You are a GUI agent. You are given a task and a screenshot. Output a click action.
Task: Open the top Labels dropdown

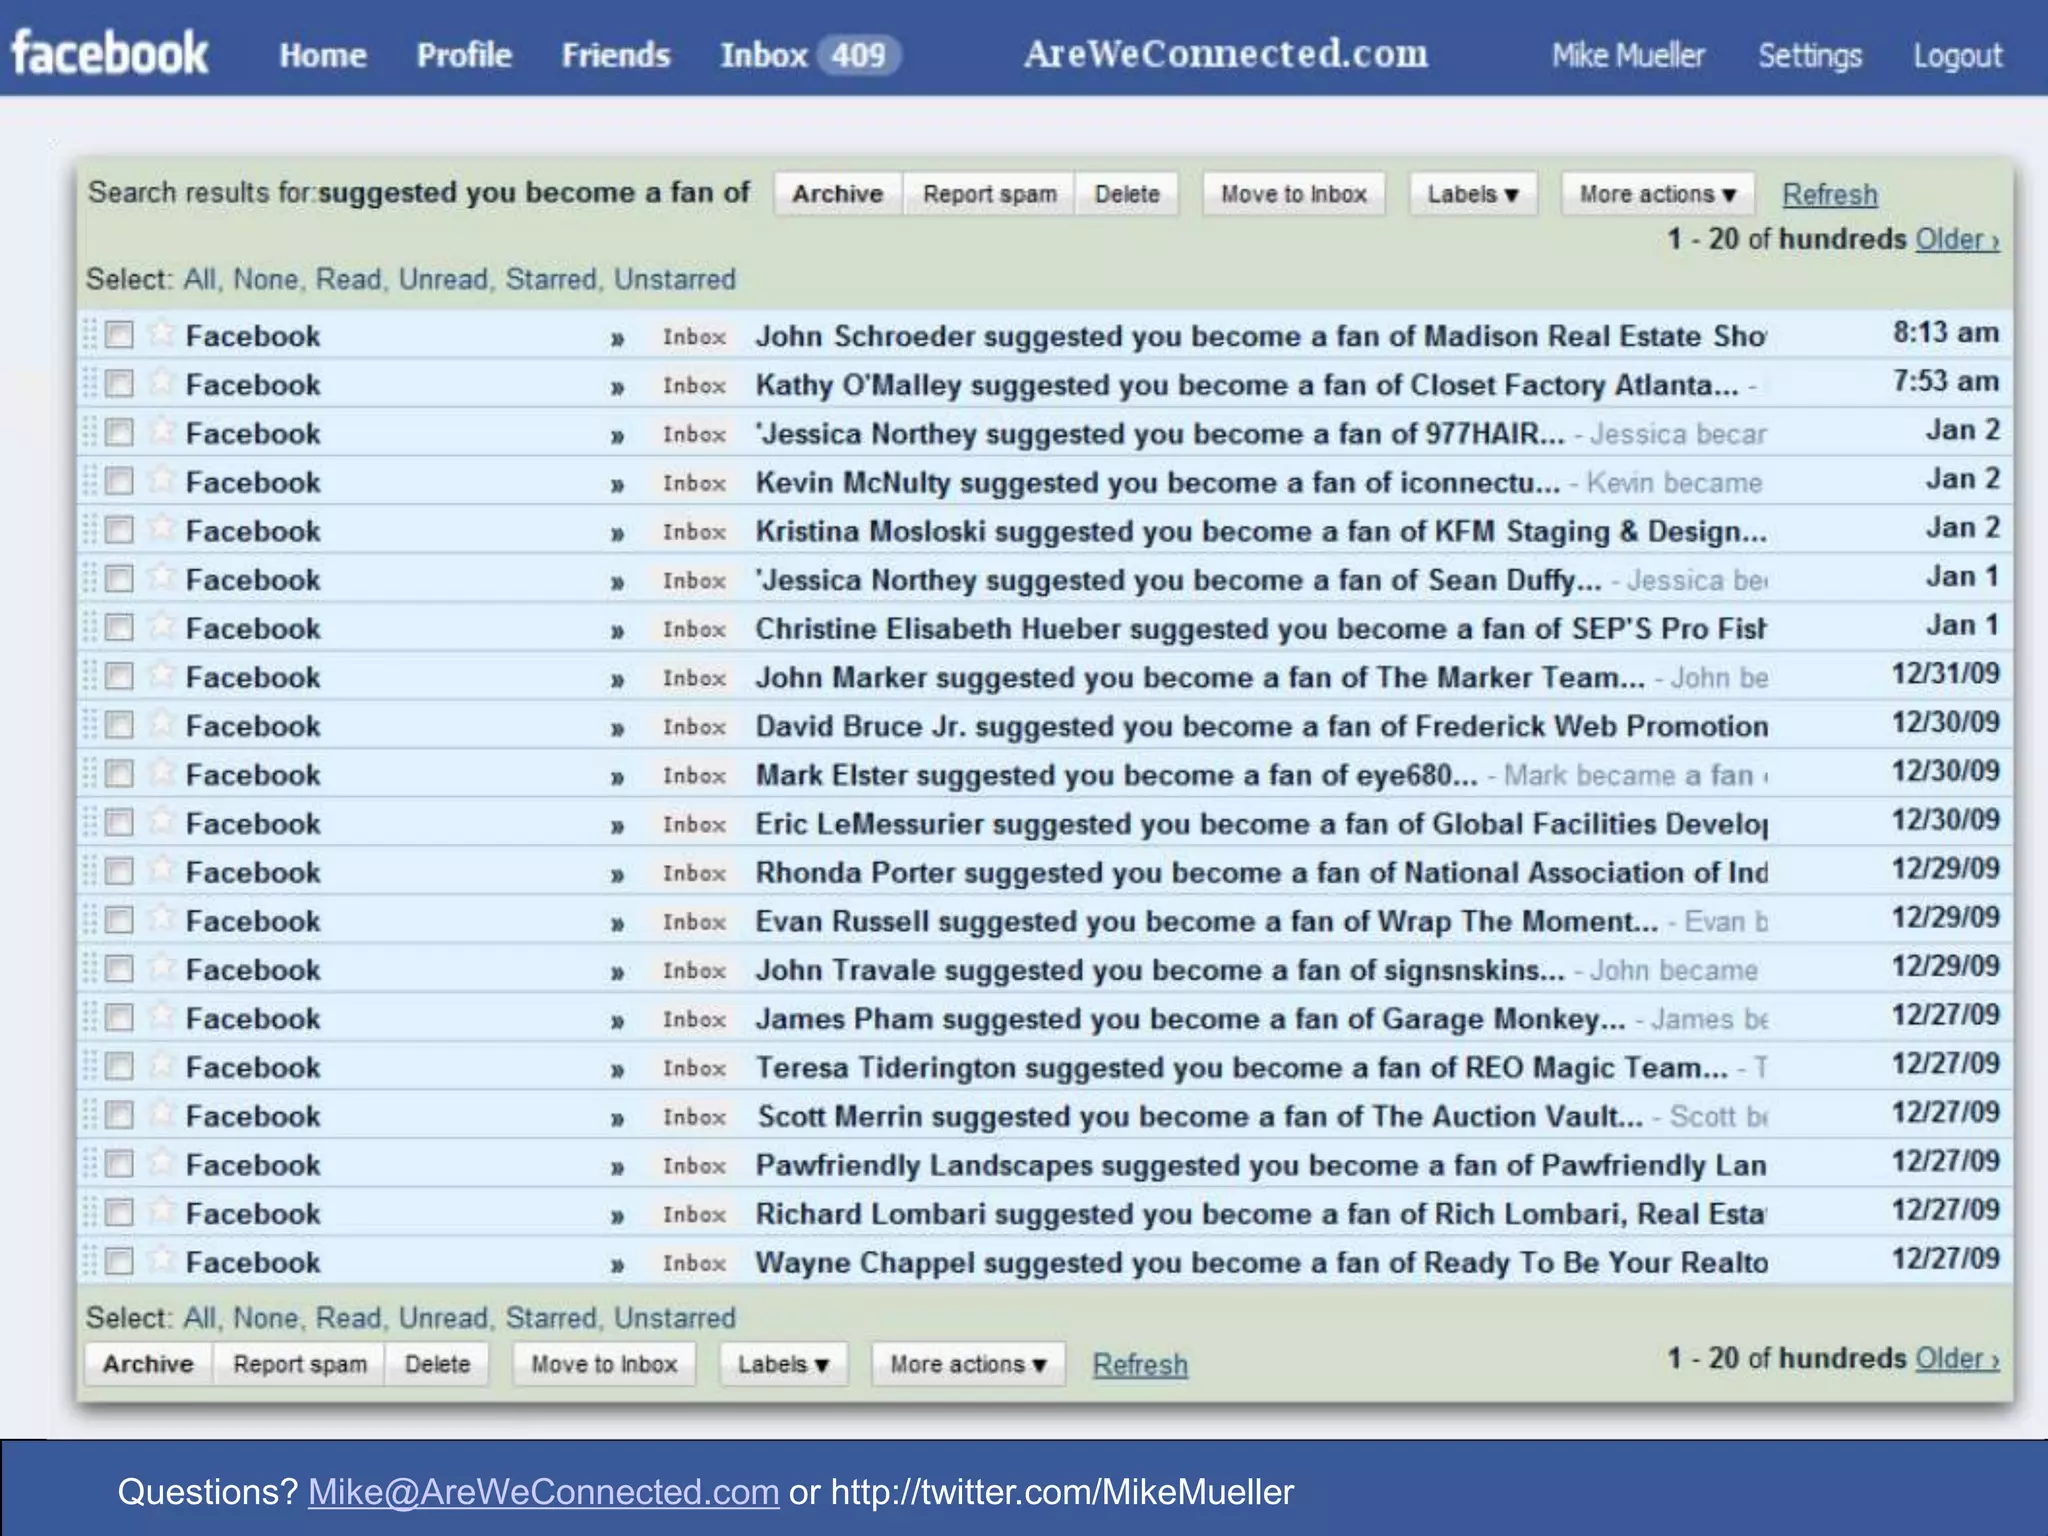(x=1472, y=194)
